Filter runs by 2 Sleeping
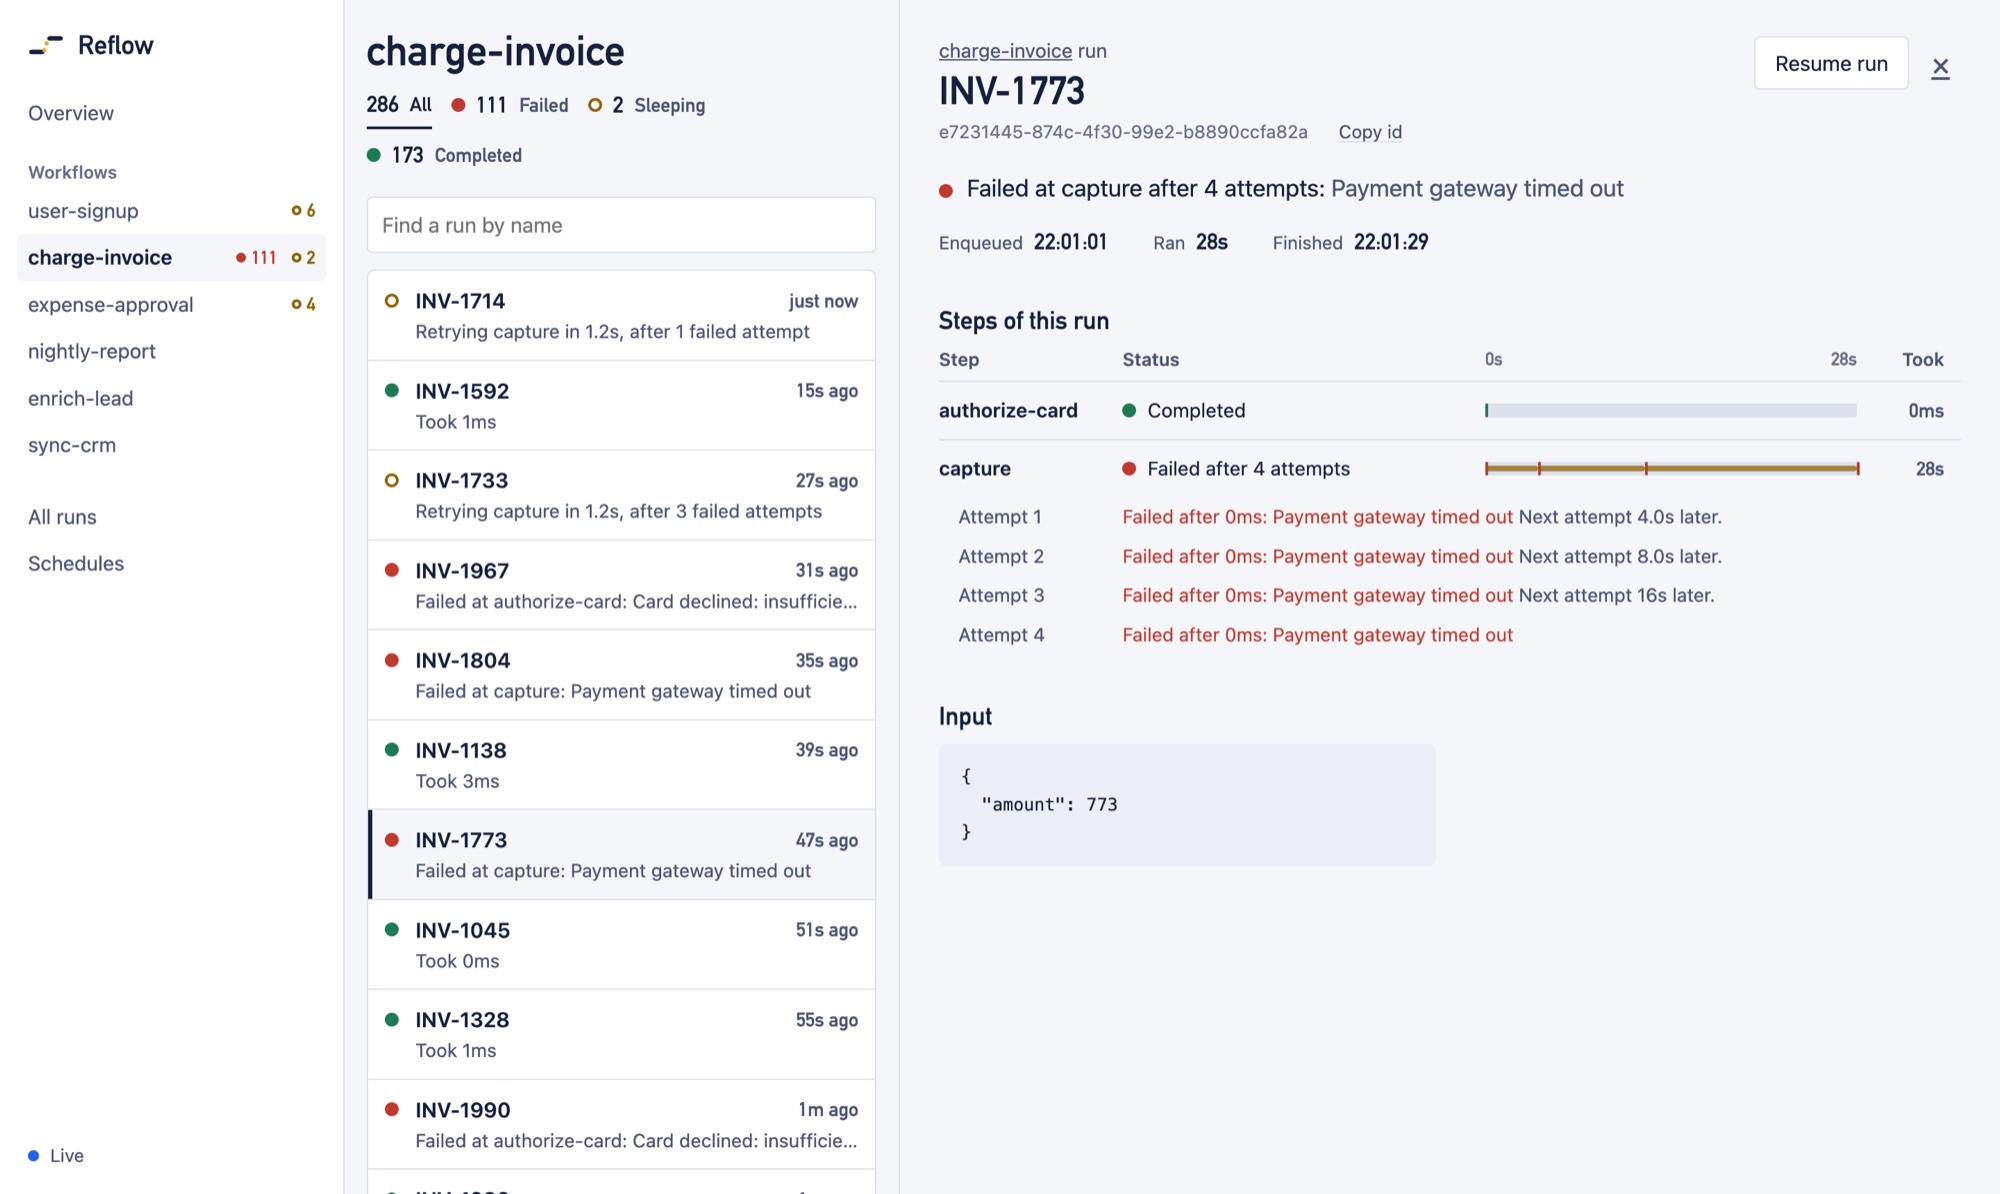Viewport: 2000px width, 1194px height. click(x=646, y=105)
